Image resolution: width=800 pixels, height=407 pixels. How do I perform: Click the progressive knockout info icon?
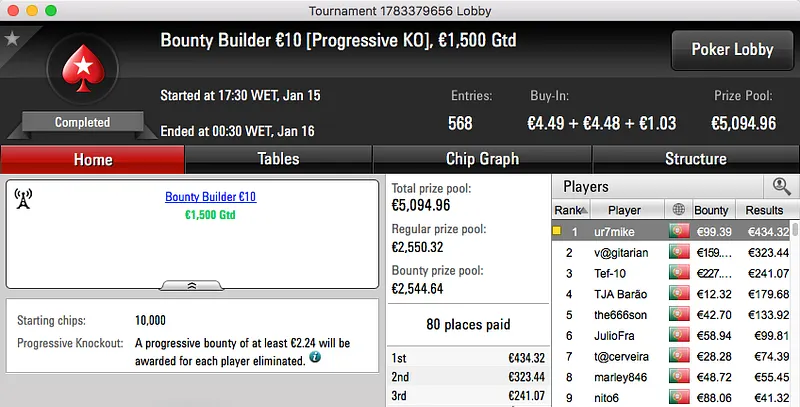(316, 356)
